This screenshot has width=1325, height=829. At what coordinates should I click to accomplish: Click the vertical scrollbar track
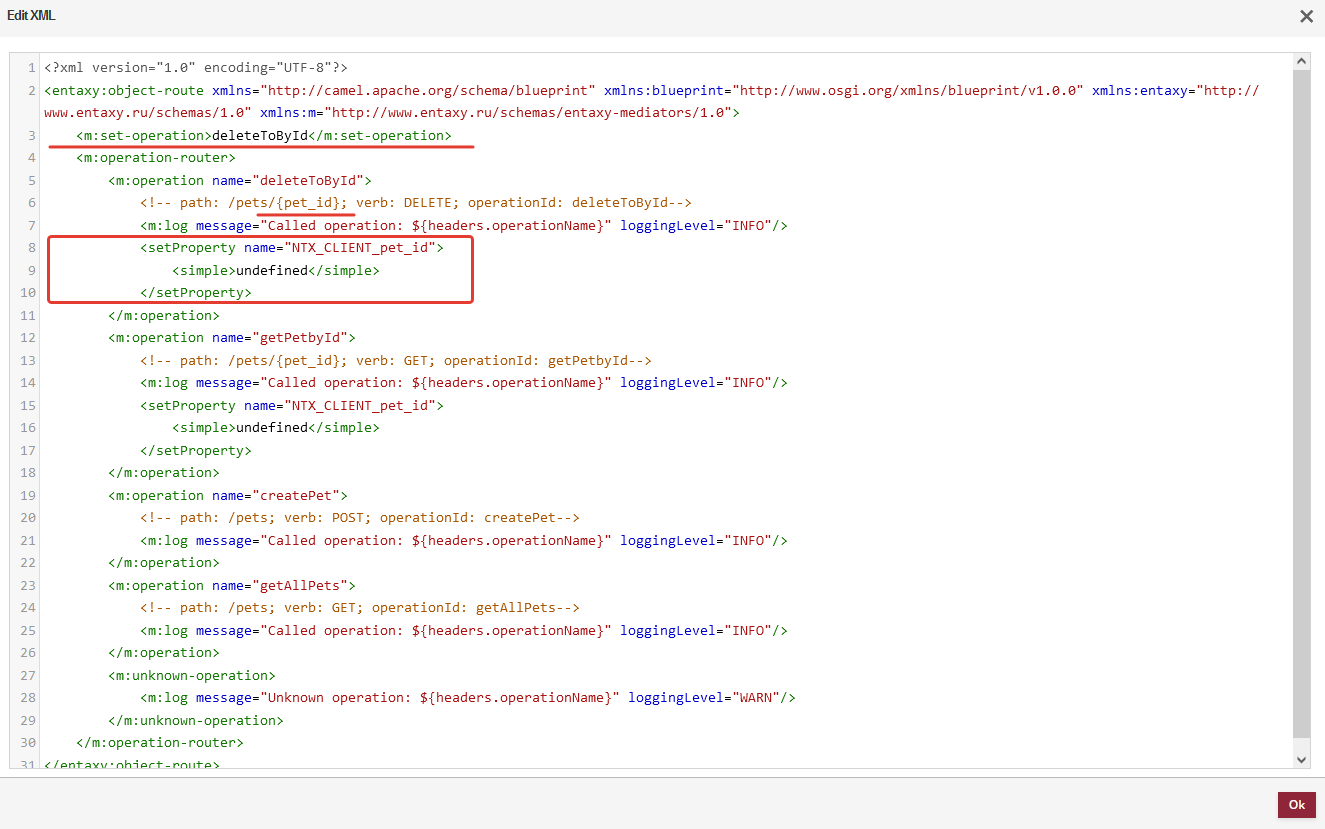1302,400
